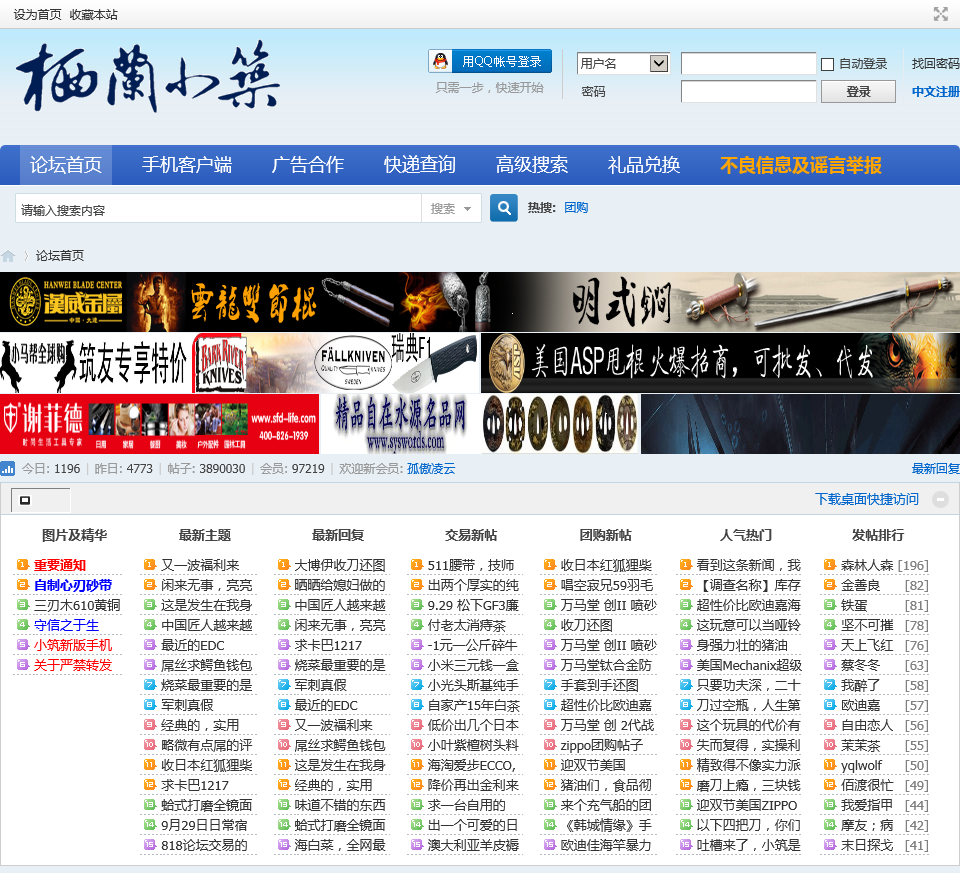This screenshot has width=960, height=873.
Task: Open 不良信息及谣言举报 nav item
Action: coord(800,165)
